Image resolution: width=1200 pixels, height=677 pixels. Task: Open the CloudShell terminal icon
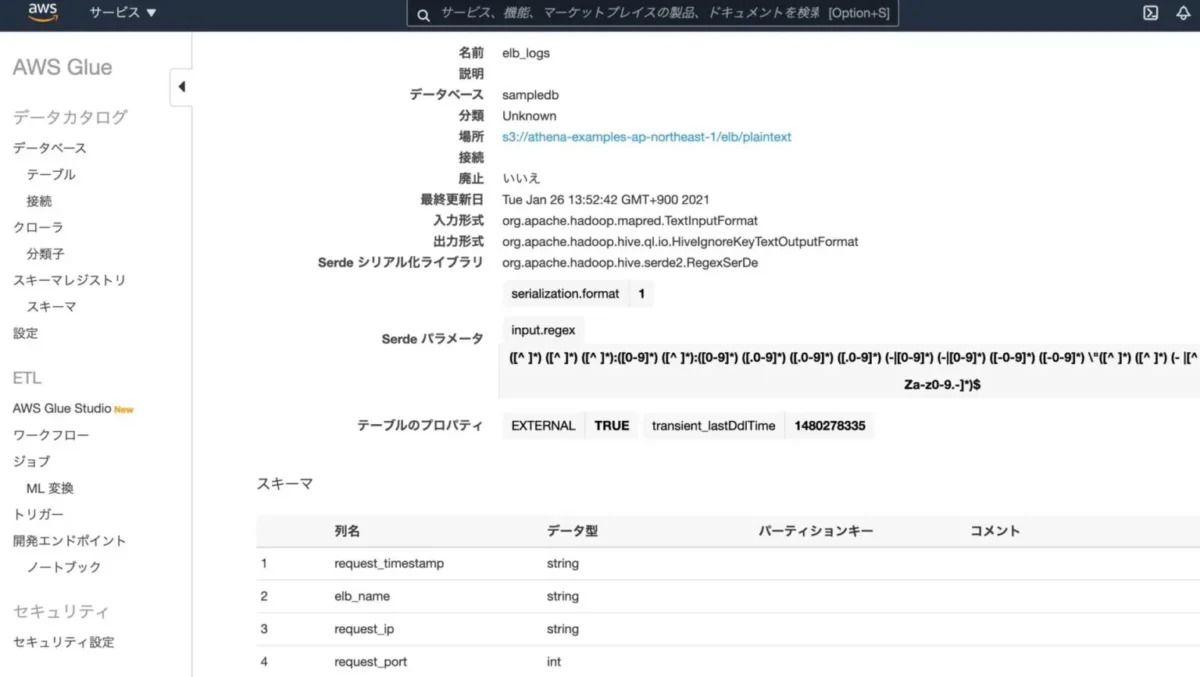(x=1151, y=13)
